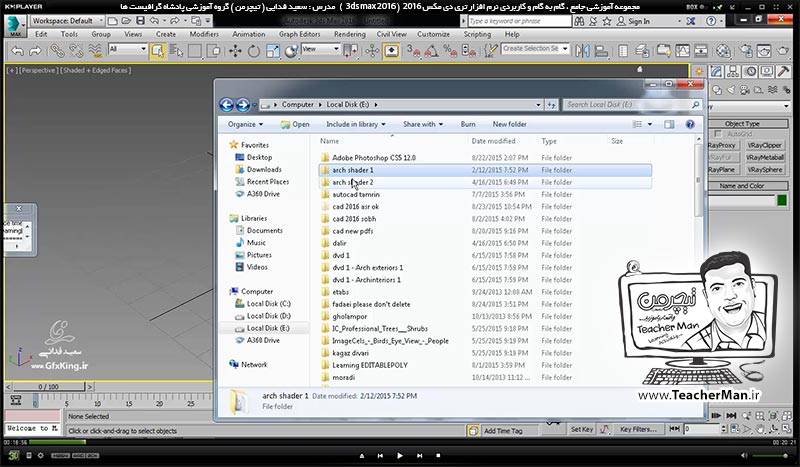This screenshot has width=800, height=467.
Task: Click the VRaySphere object button
Action: point(764,169)
